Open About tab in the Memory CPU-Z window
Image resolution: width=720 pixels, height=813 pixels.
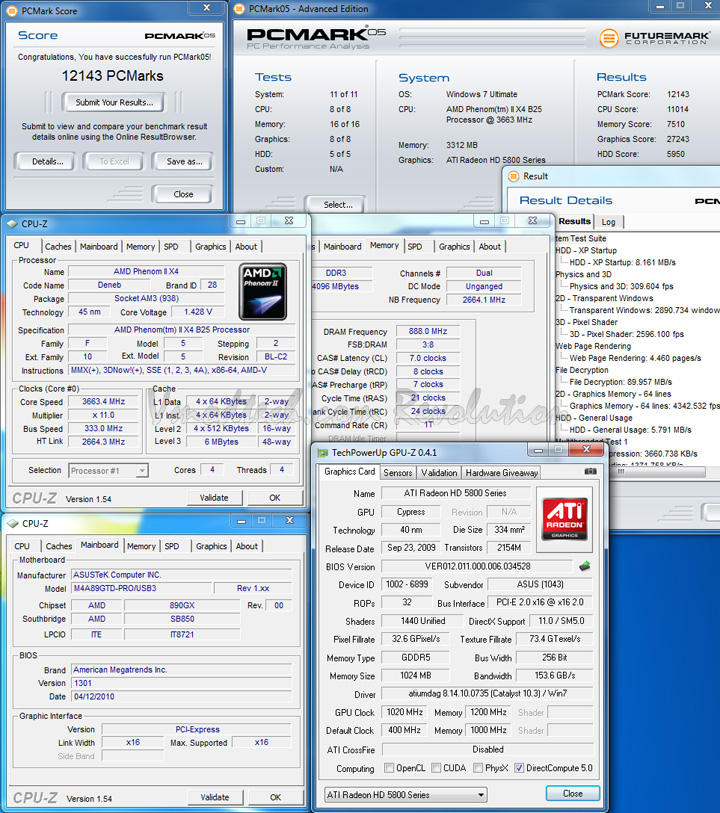pos(490,247)
